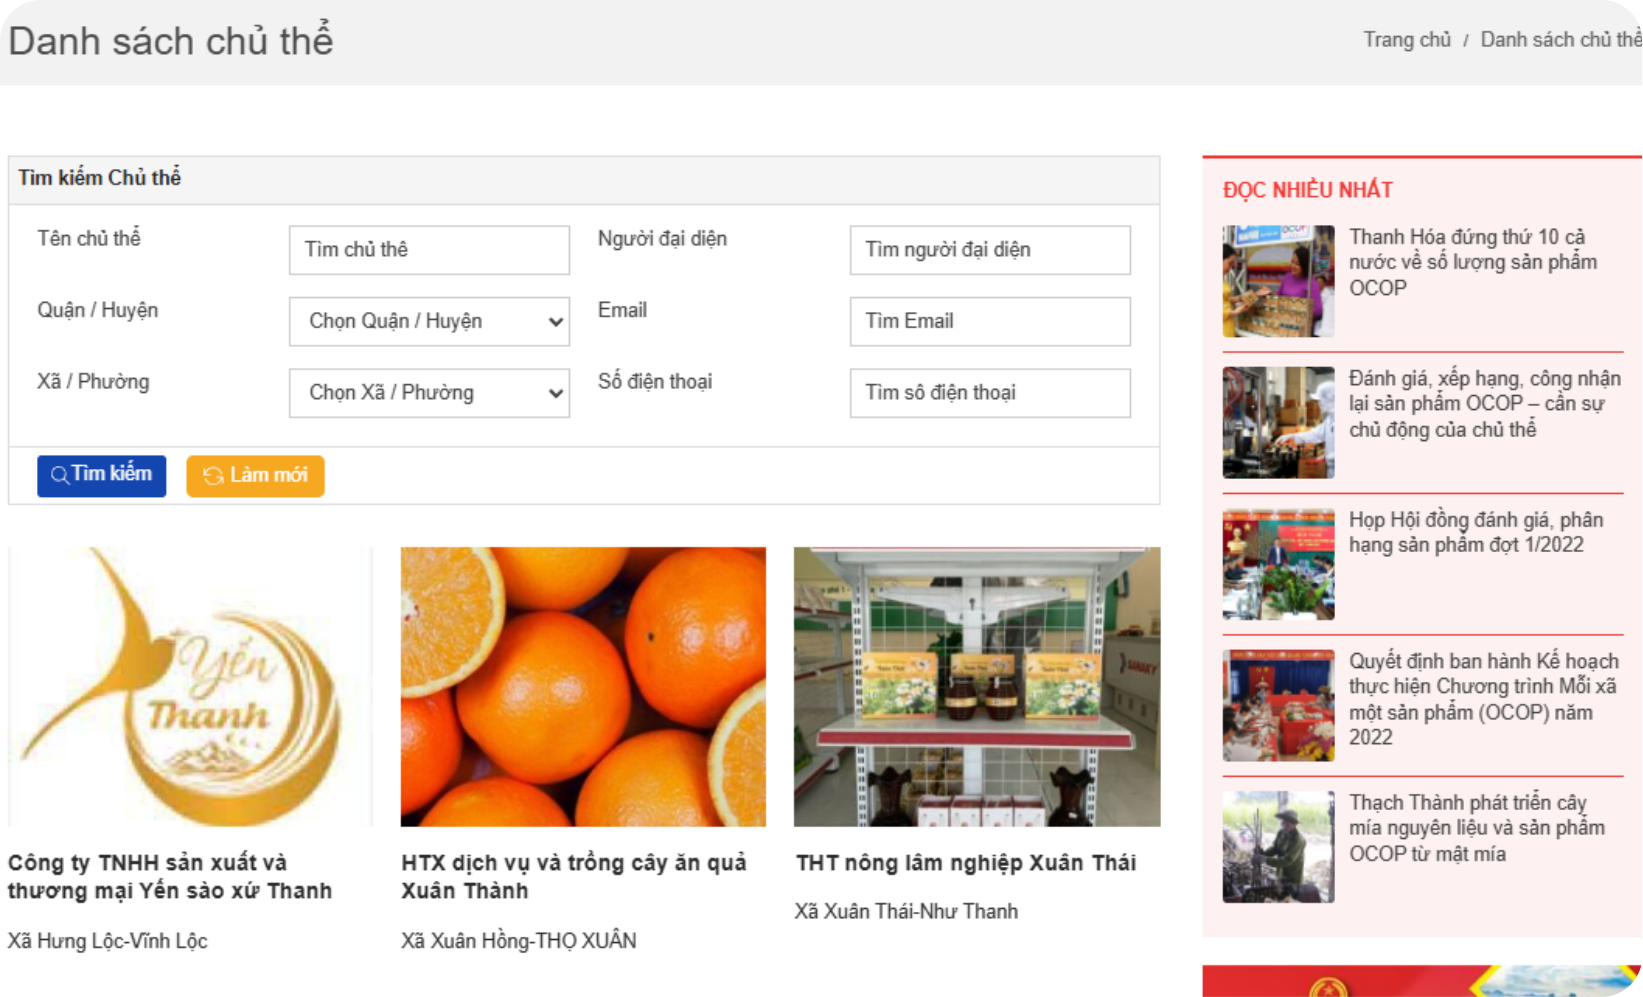The width and height of the screenshot is (1643, 997).
Task: Open Thạch Thành phát triển cây mía article
Action: click(x=1476, y=828)
